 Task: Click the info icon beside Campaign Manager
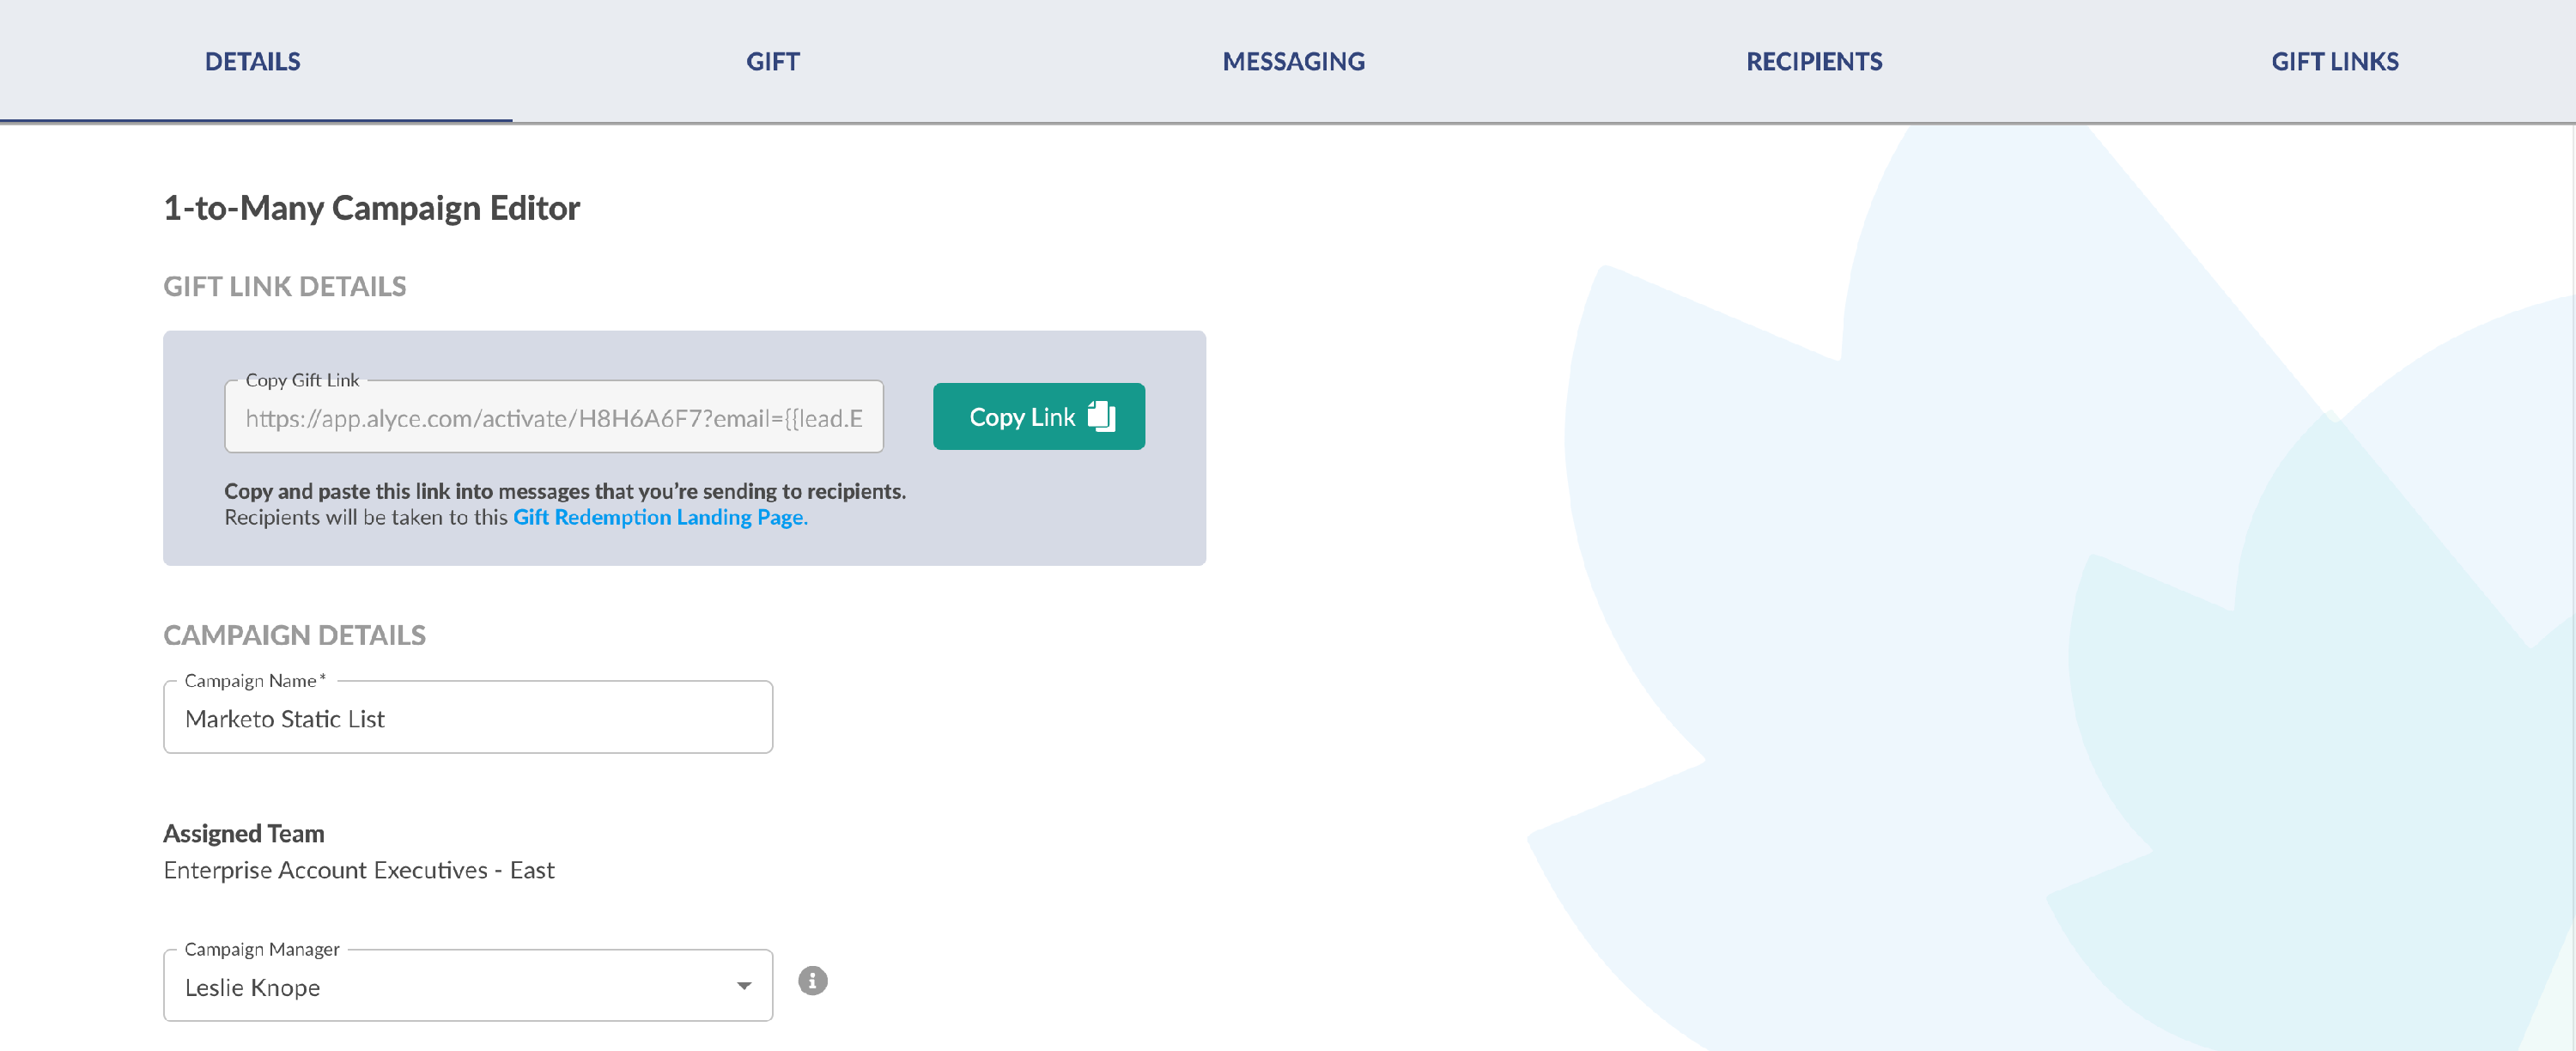[813, 981]
